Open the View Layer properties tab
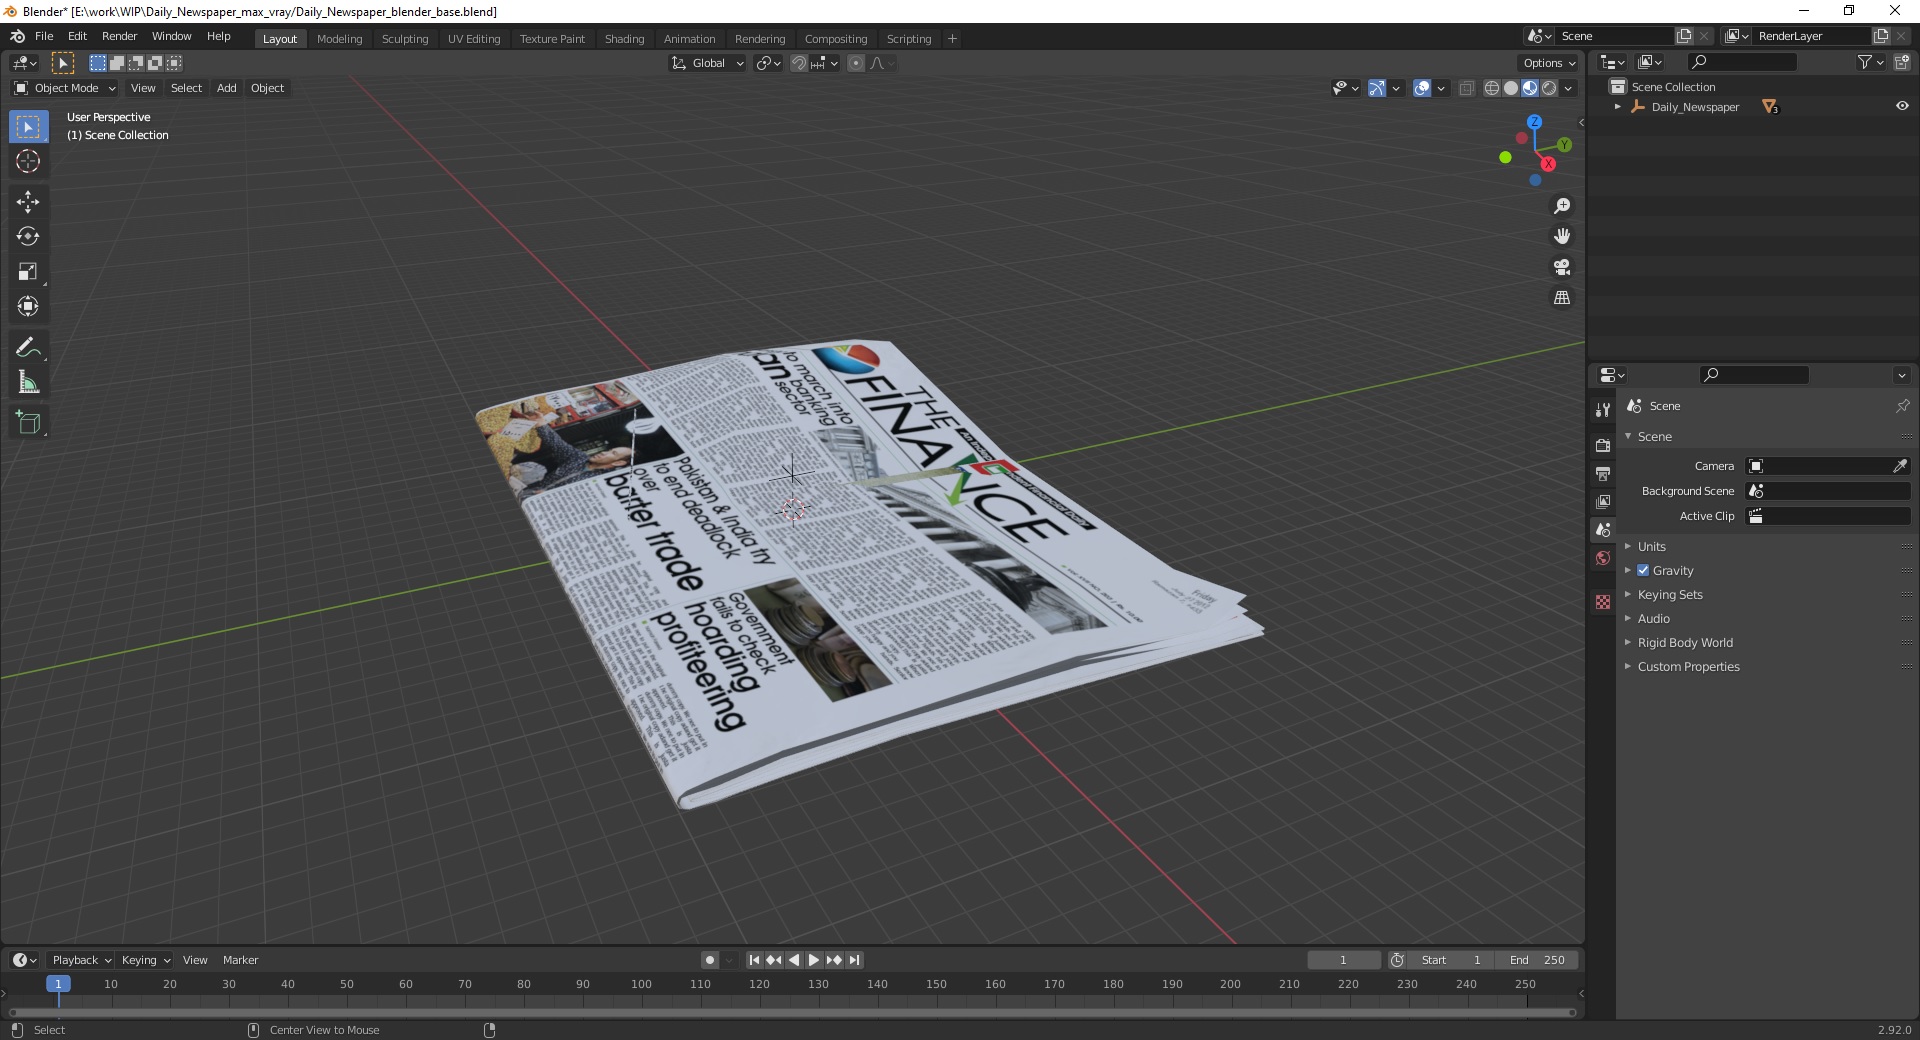Viewport: 1920px width, 1040px height. [x=1603, y=501]
